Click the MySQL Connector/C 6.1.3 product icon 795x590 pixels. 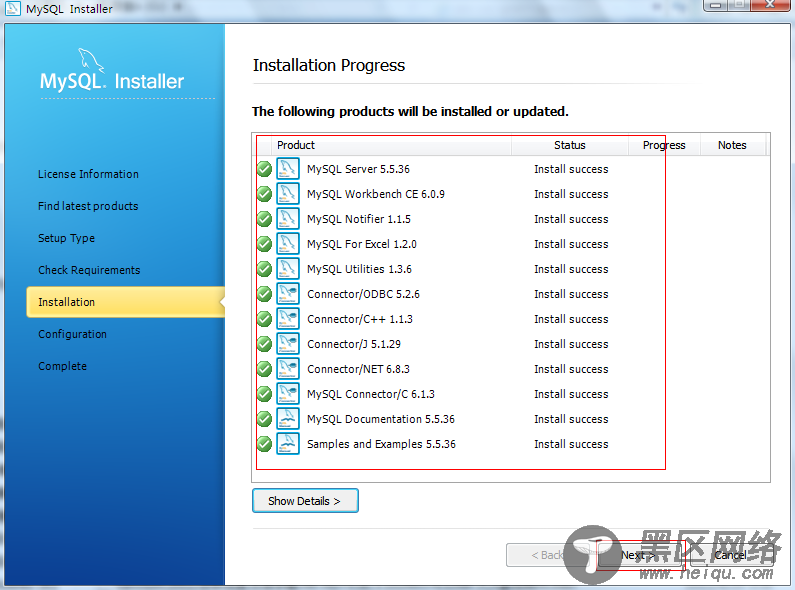click(x=287, y=394)
